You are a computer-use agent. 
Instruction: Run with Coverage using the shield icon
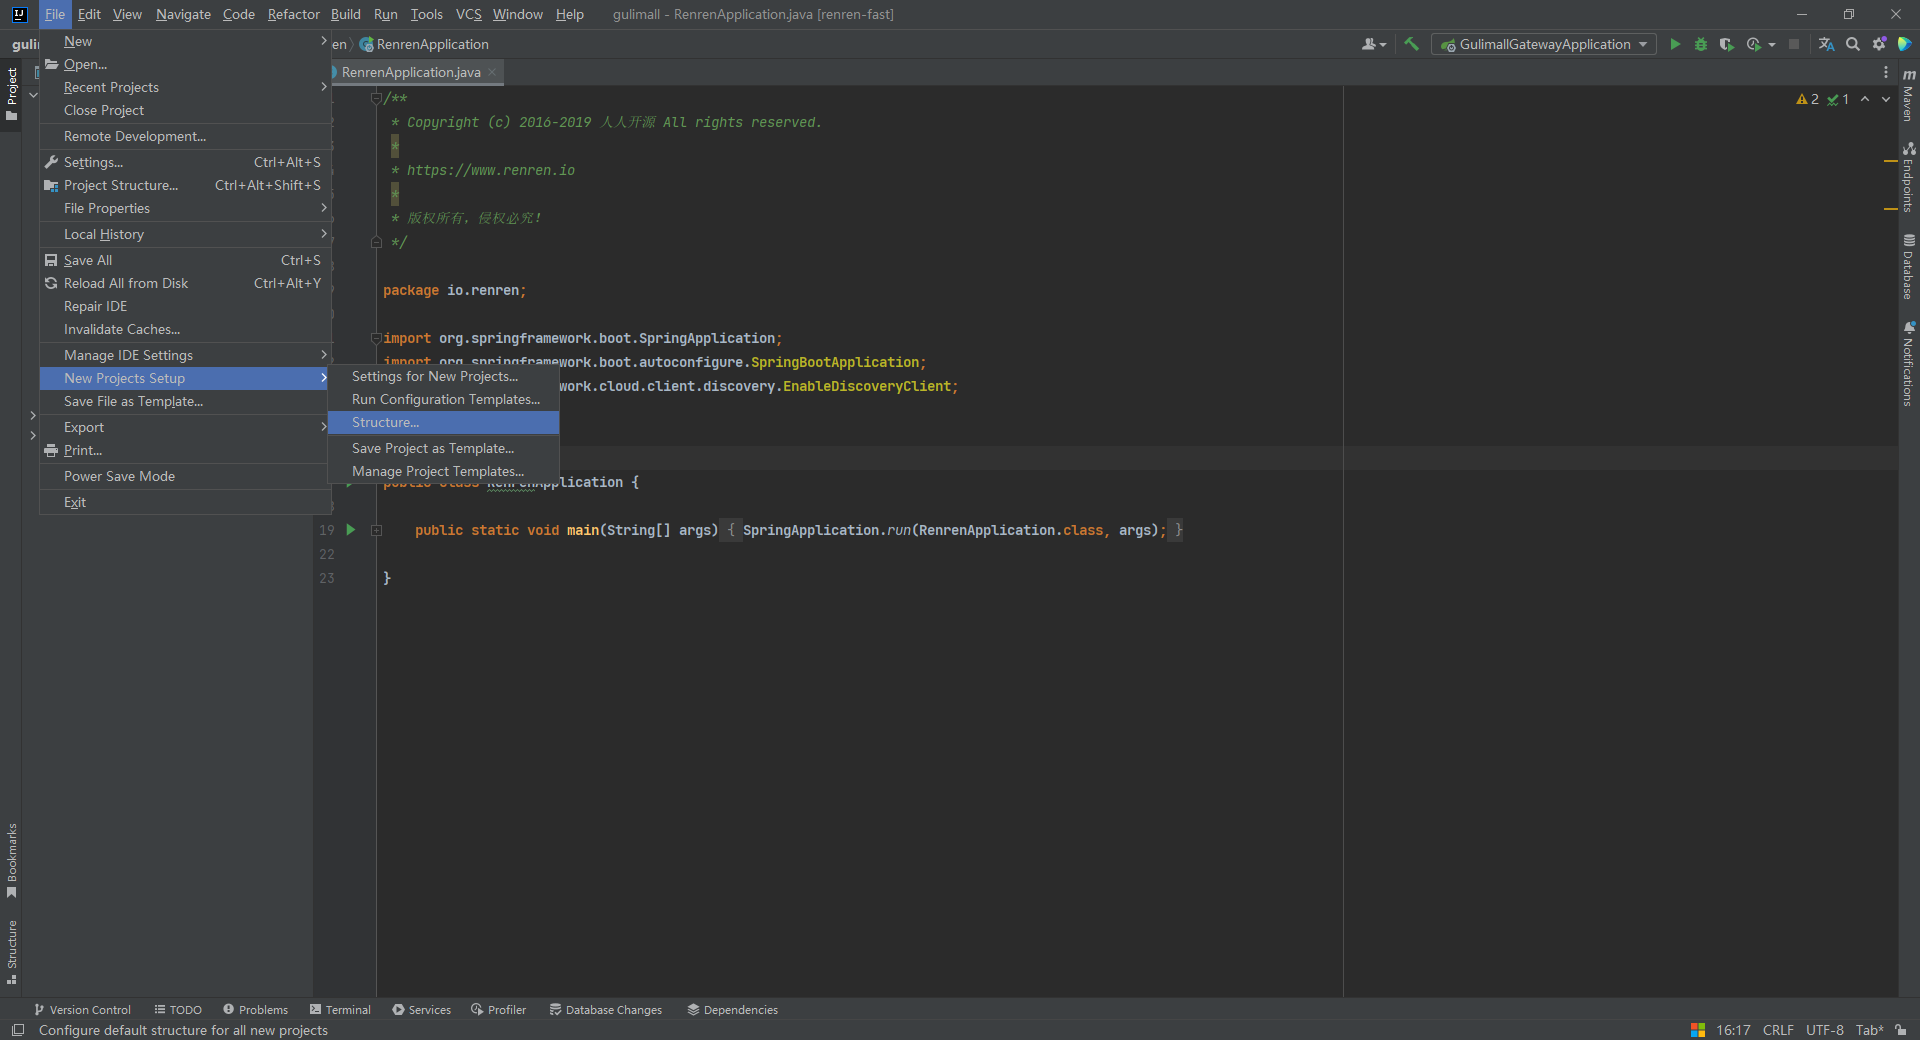pos(1726,44)
